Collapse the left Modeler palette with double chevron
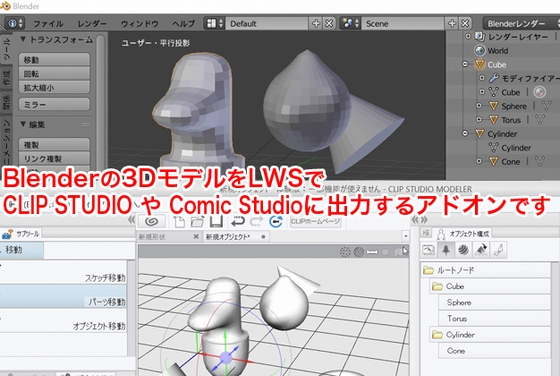Image resolution: width=560 pixels, height=376 pixels. click(x=132, y=219)
